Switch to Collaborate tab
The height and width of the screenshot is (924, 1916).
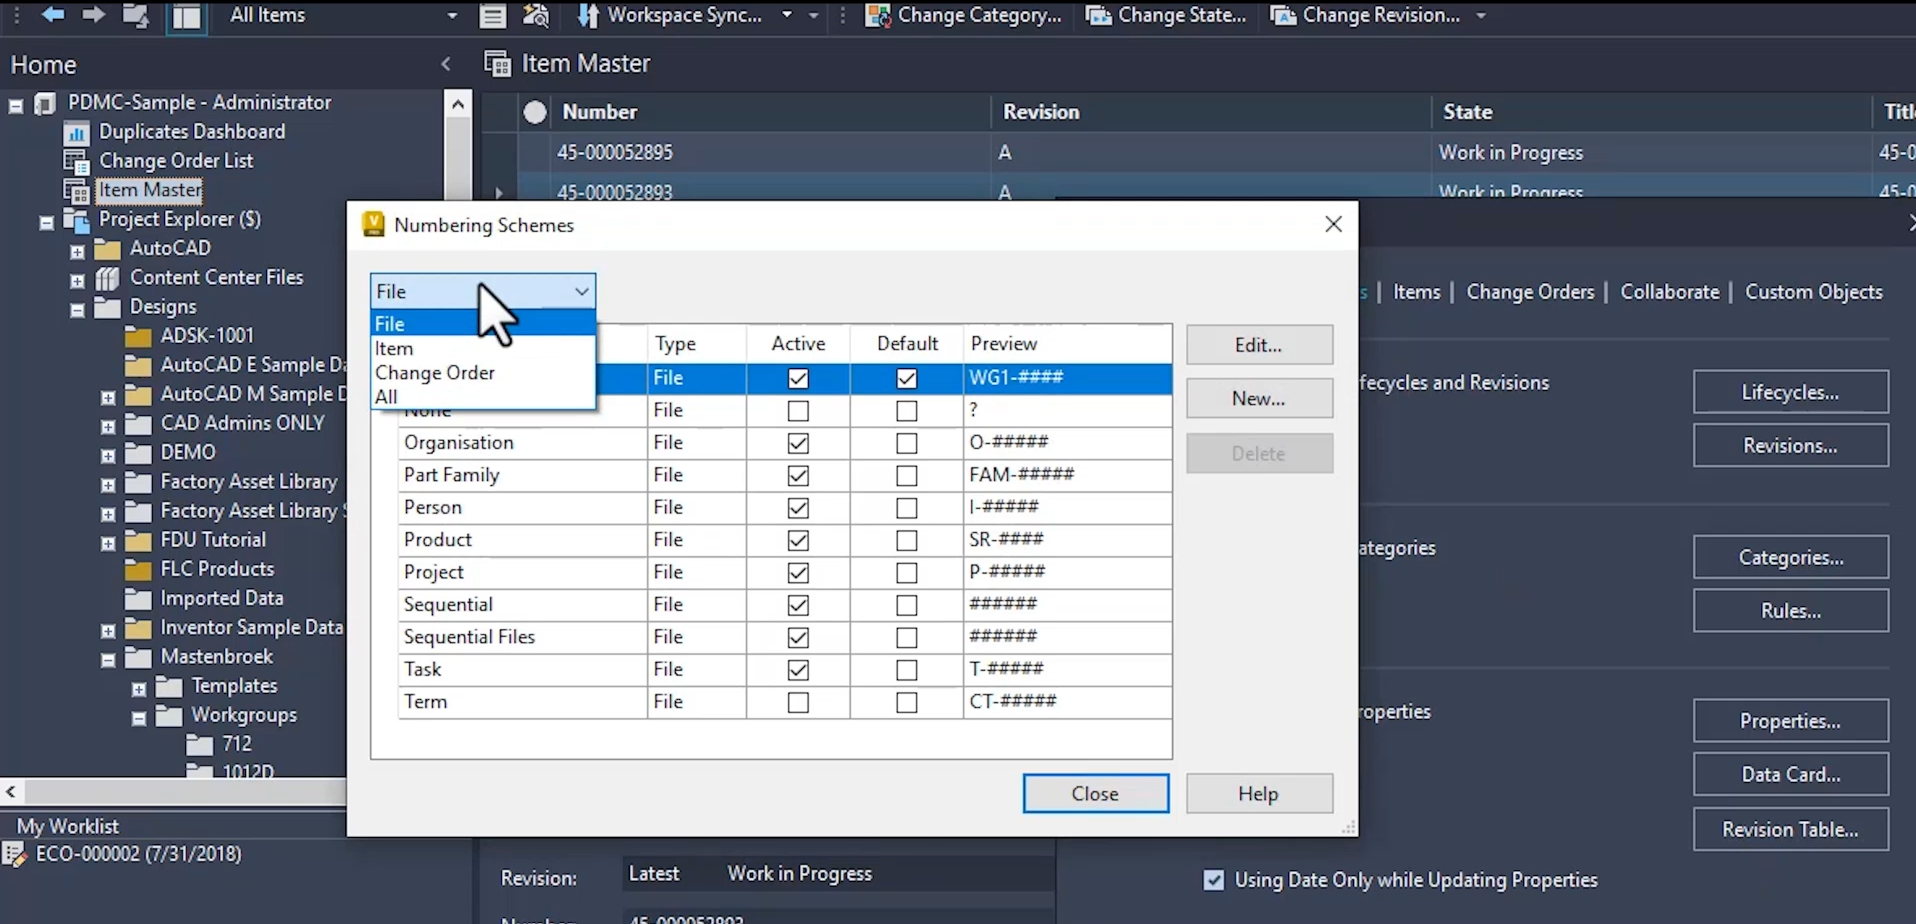pyautogui.click(x=1669, y=291)
